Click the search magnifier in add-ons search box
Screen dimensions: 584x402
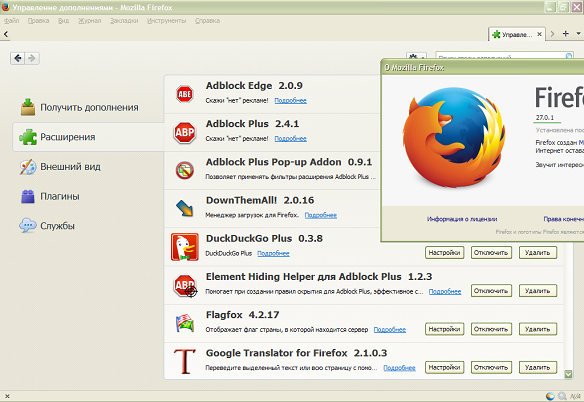569,56
